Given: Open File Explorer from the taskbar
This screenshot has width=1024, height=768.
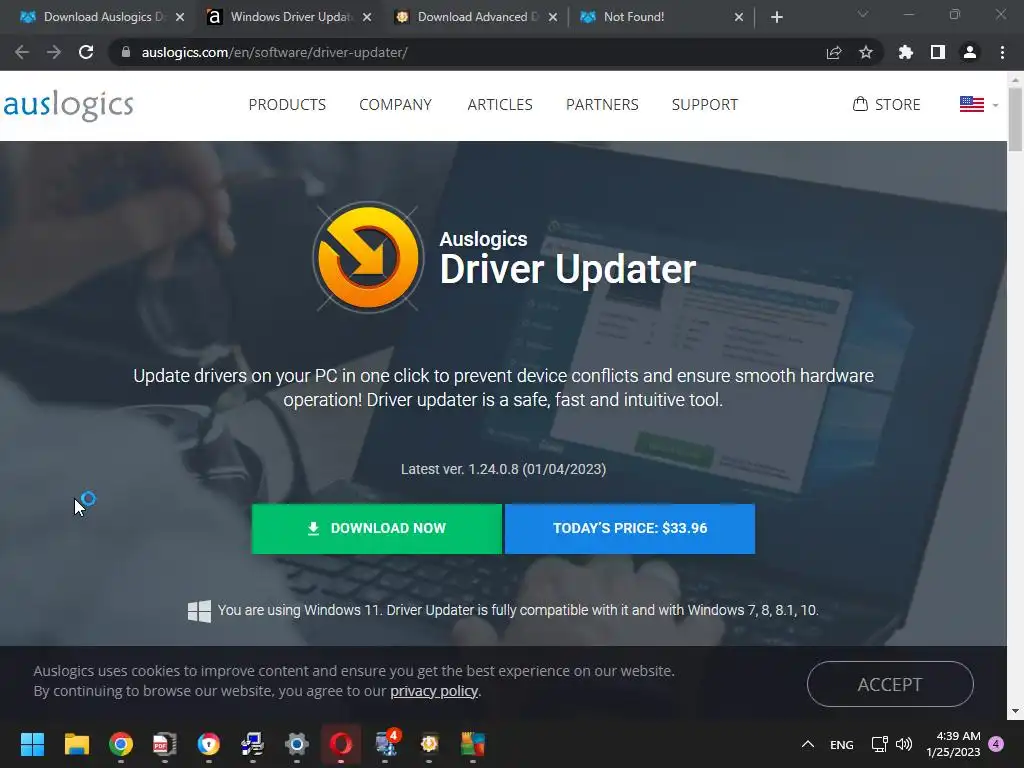Looking at the screenshot, I should pos(76,744).
